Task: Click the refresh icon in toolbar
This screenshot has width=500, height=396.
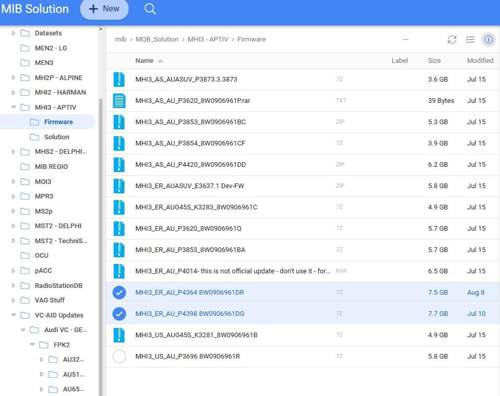Action: pyautogui.click(x=452, y=40)
